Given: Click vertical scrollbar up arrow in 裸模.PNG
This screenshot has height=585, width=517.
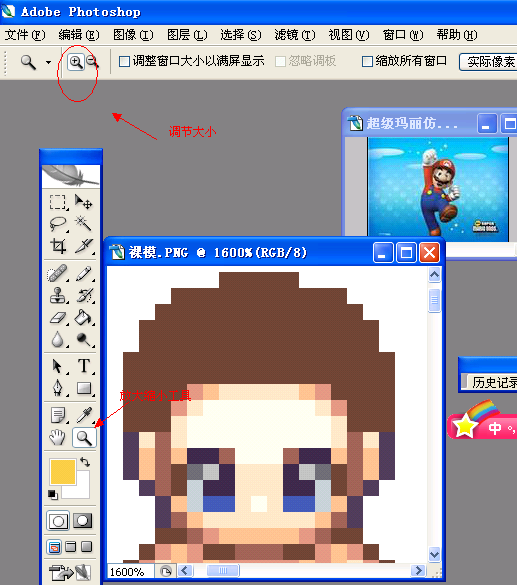Looking at the screenshot, I should [x=434, y=275].
